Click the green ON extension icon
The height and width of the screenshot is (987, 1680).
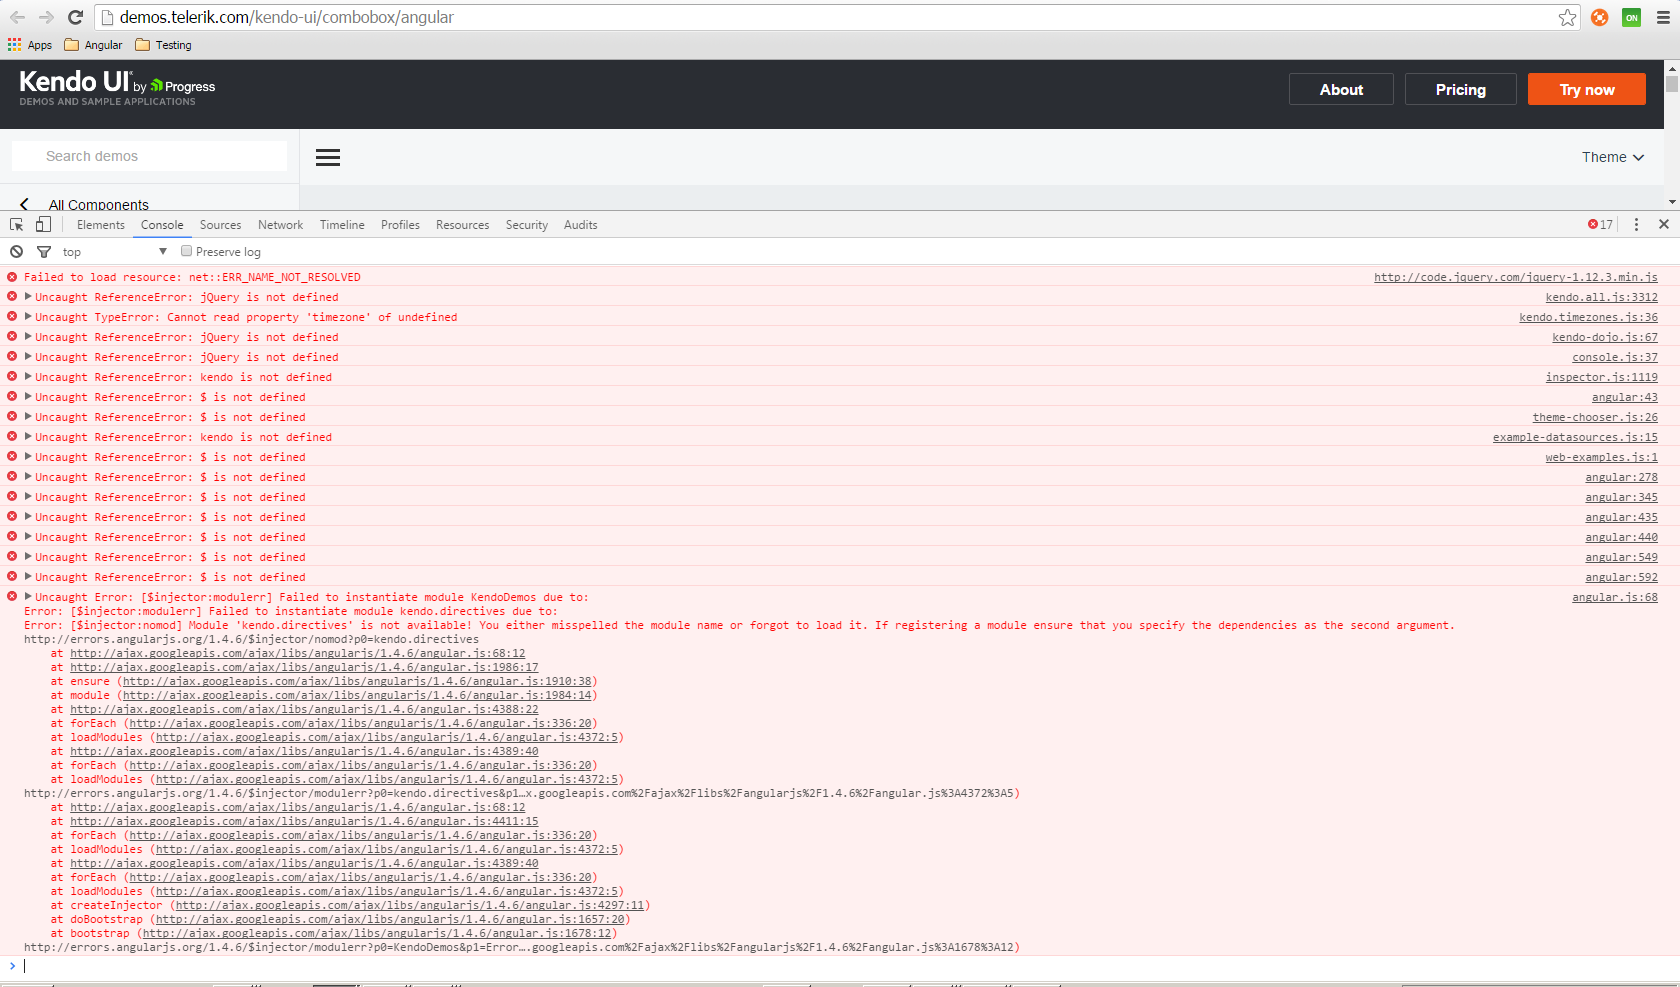1632,17
